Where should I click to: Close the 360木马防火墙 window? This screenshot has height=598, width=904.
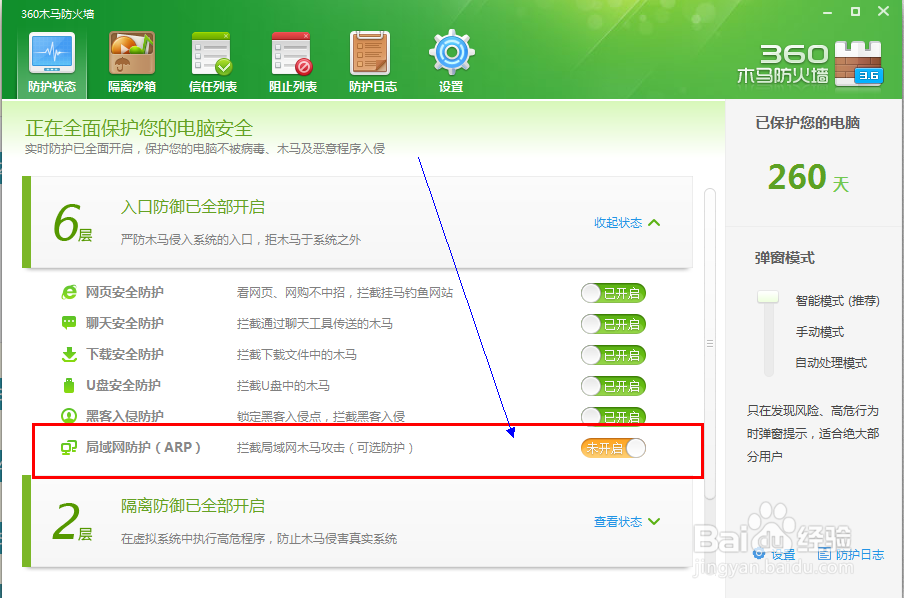click(883, 11)
